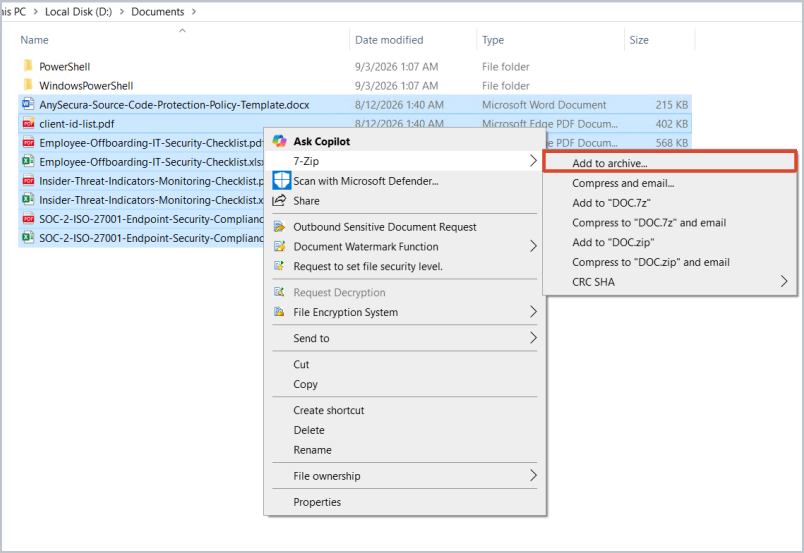The height and width of the screenshot is (553, 804).
Task: Click PDF icon of SOC-2-ISO-27001 file
Action: coord(28,219)
